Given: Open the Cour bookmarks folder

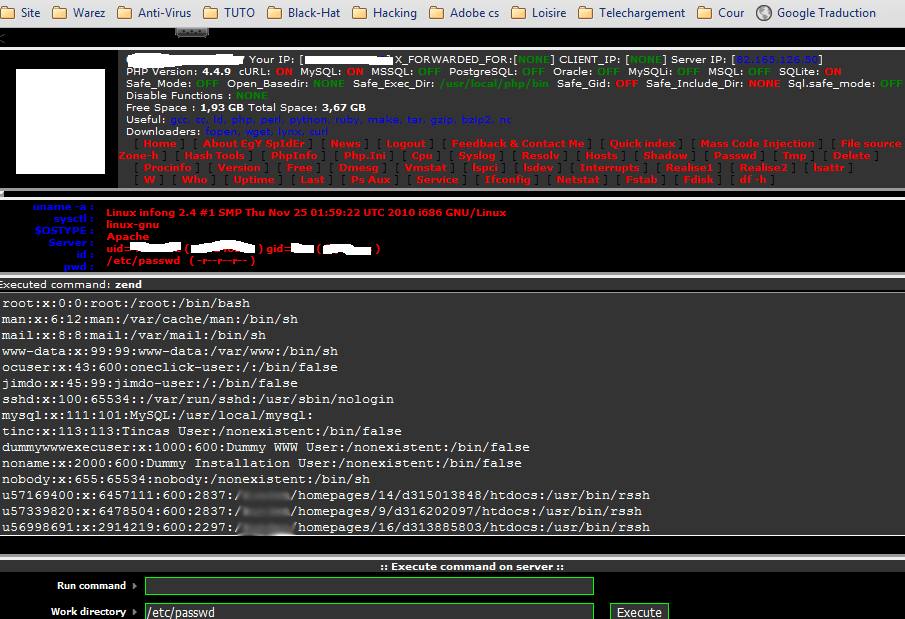Looking at the screenshot, I should click(721, 13).
